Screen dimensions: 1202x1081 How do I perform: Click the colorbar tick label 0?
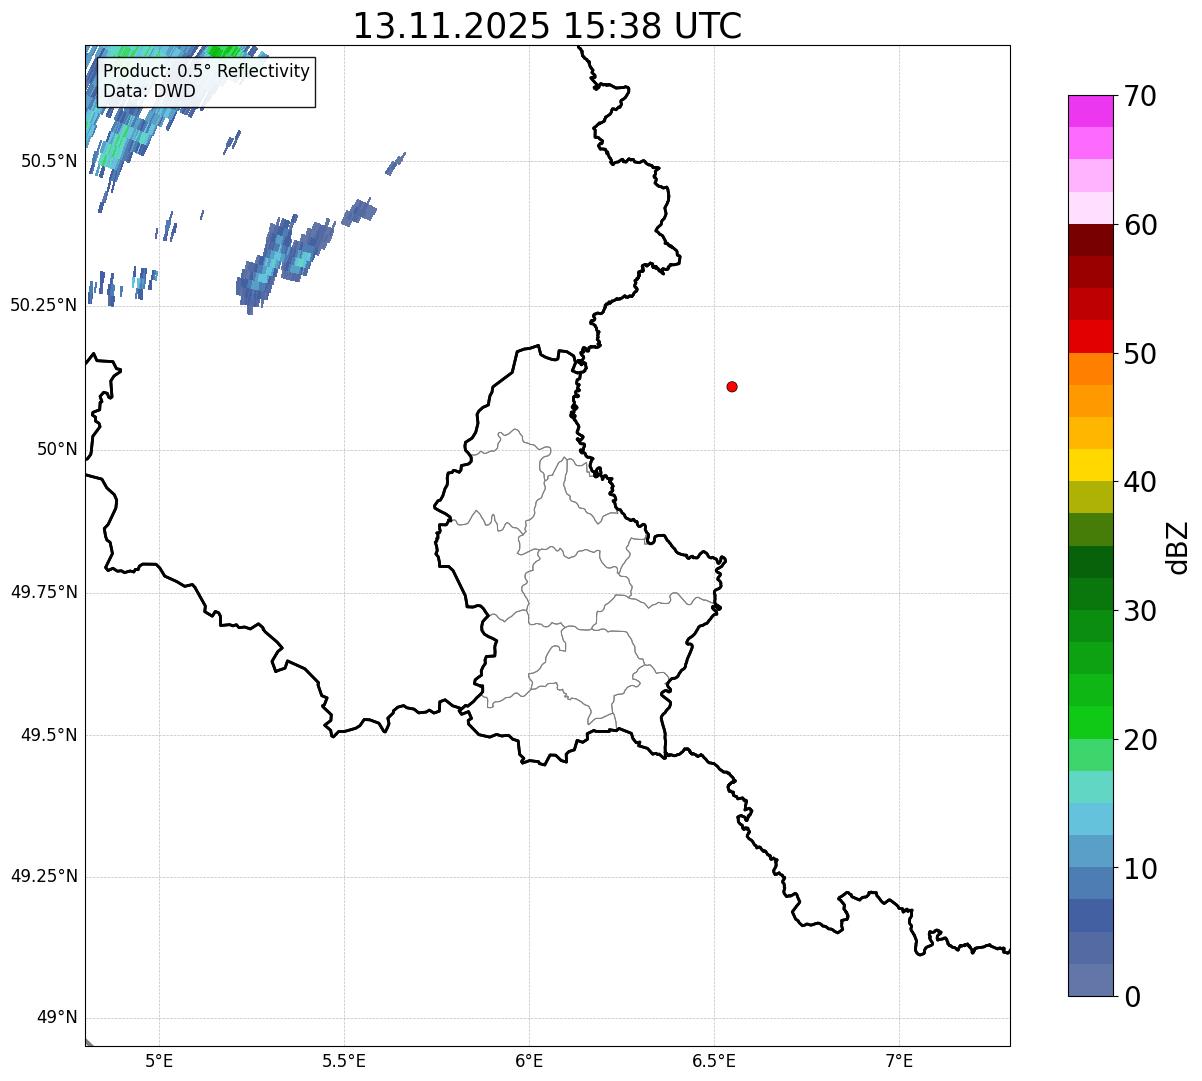click(1132, 997)
